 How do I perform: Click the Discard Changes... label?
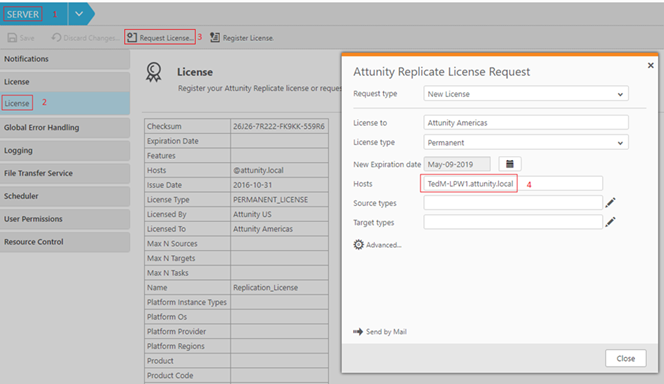[x=91, y=38]
